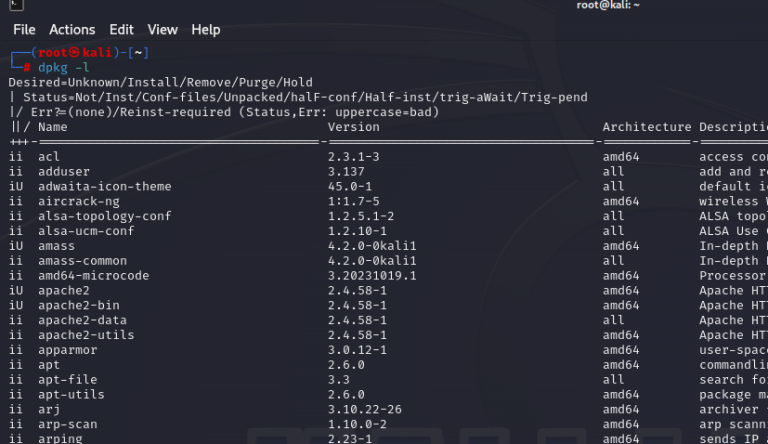
Task: Click the package name 'arj'
Action: coord(49,410)
